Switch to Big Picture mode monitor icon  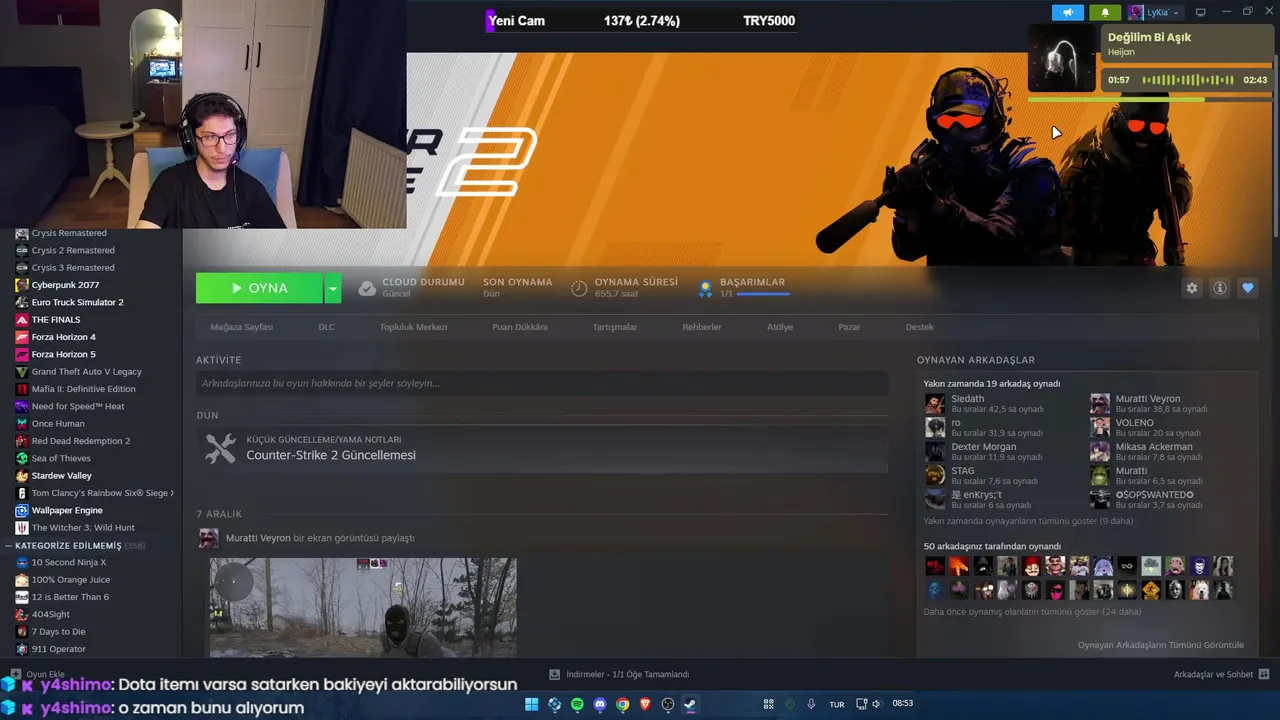coord(1201,12)
